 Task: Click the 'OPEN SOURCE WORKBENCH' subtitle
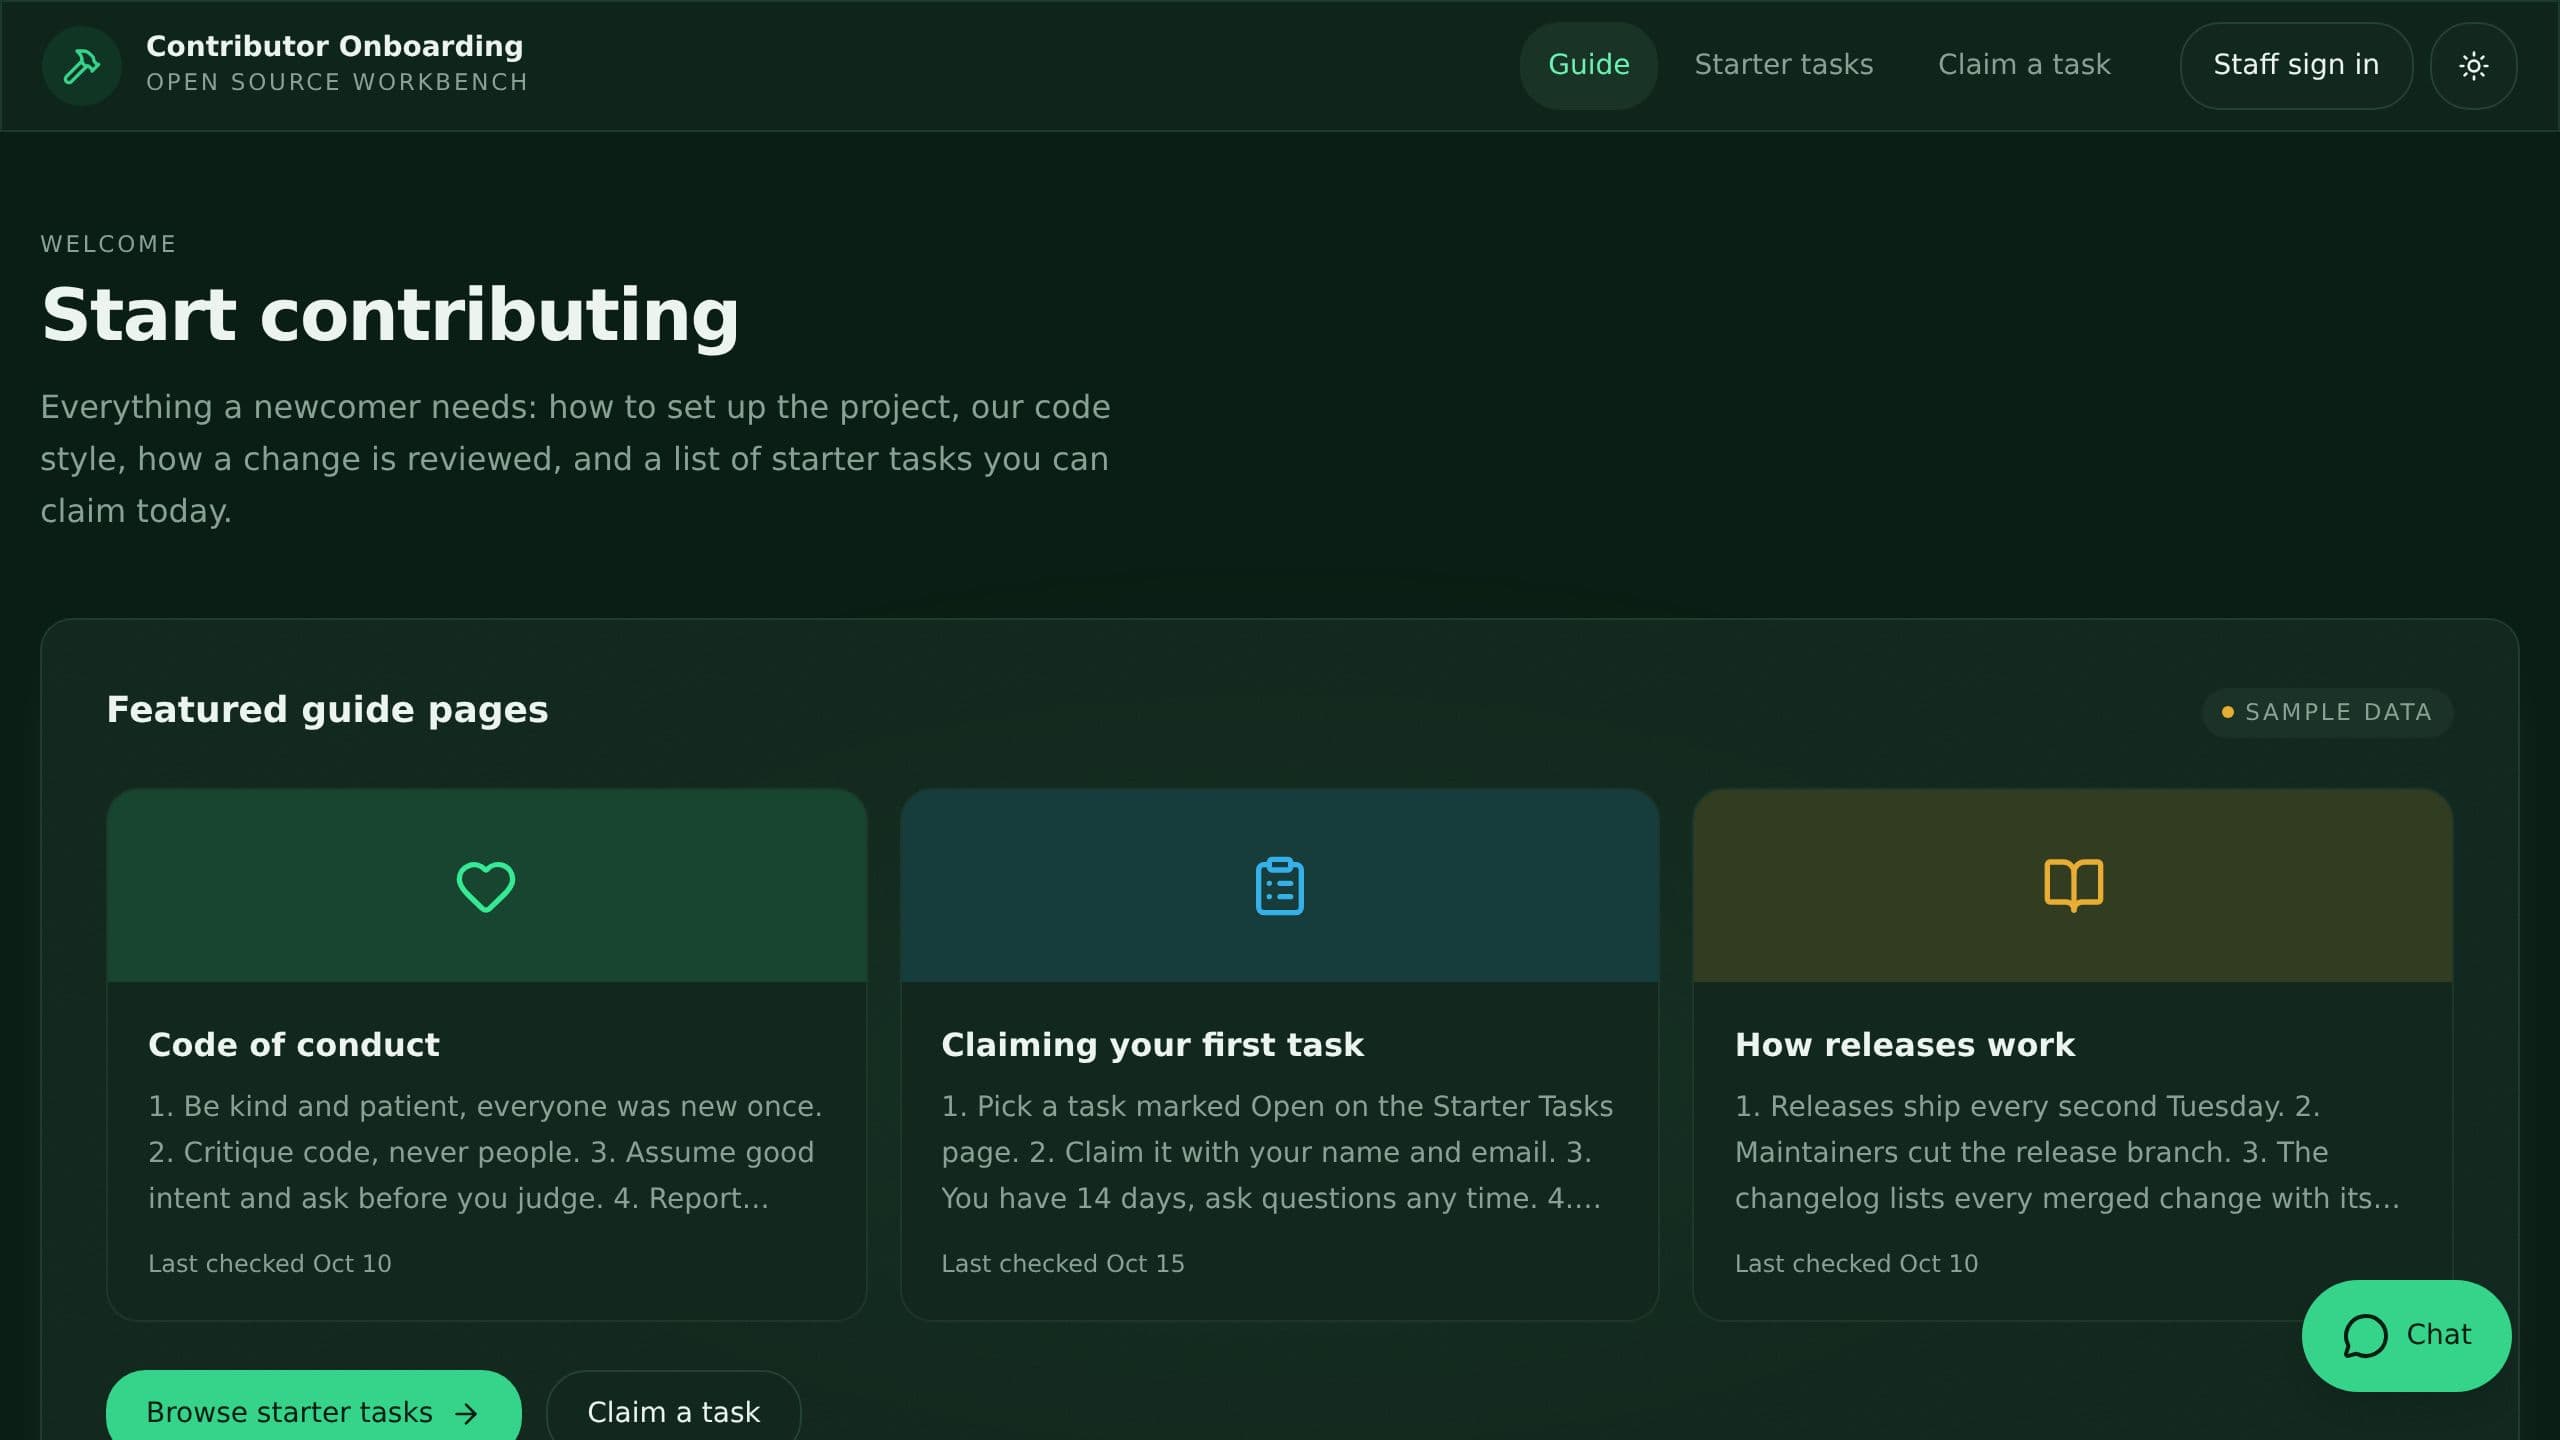[x=337, y=83]
